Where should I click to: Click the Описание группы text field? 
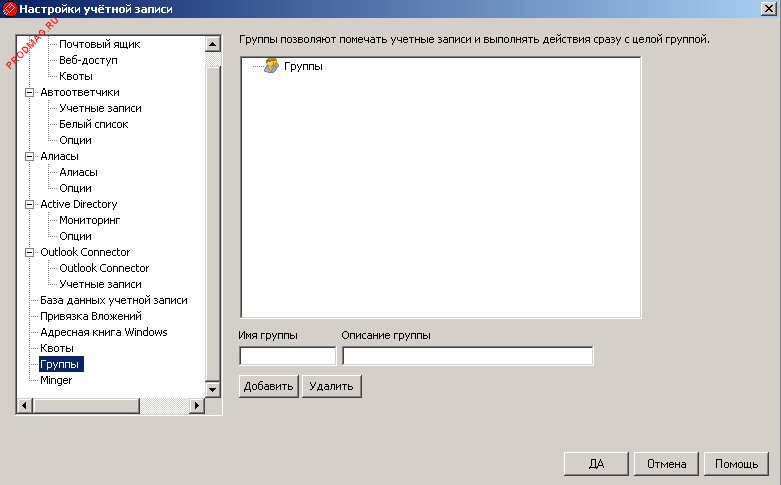[467, 356]
